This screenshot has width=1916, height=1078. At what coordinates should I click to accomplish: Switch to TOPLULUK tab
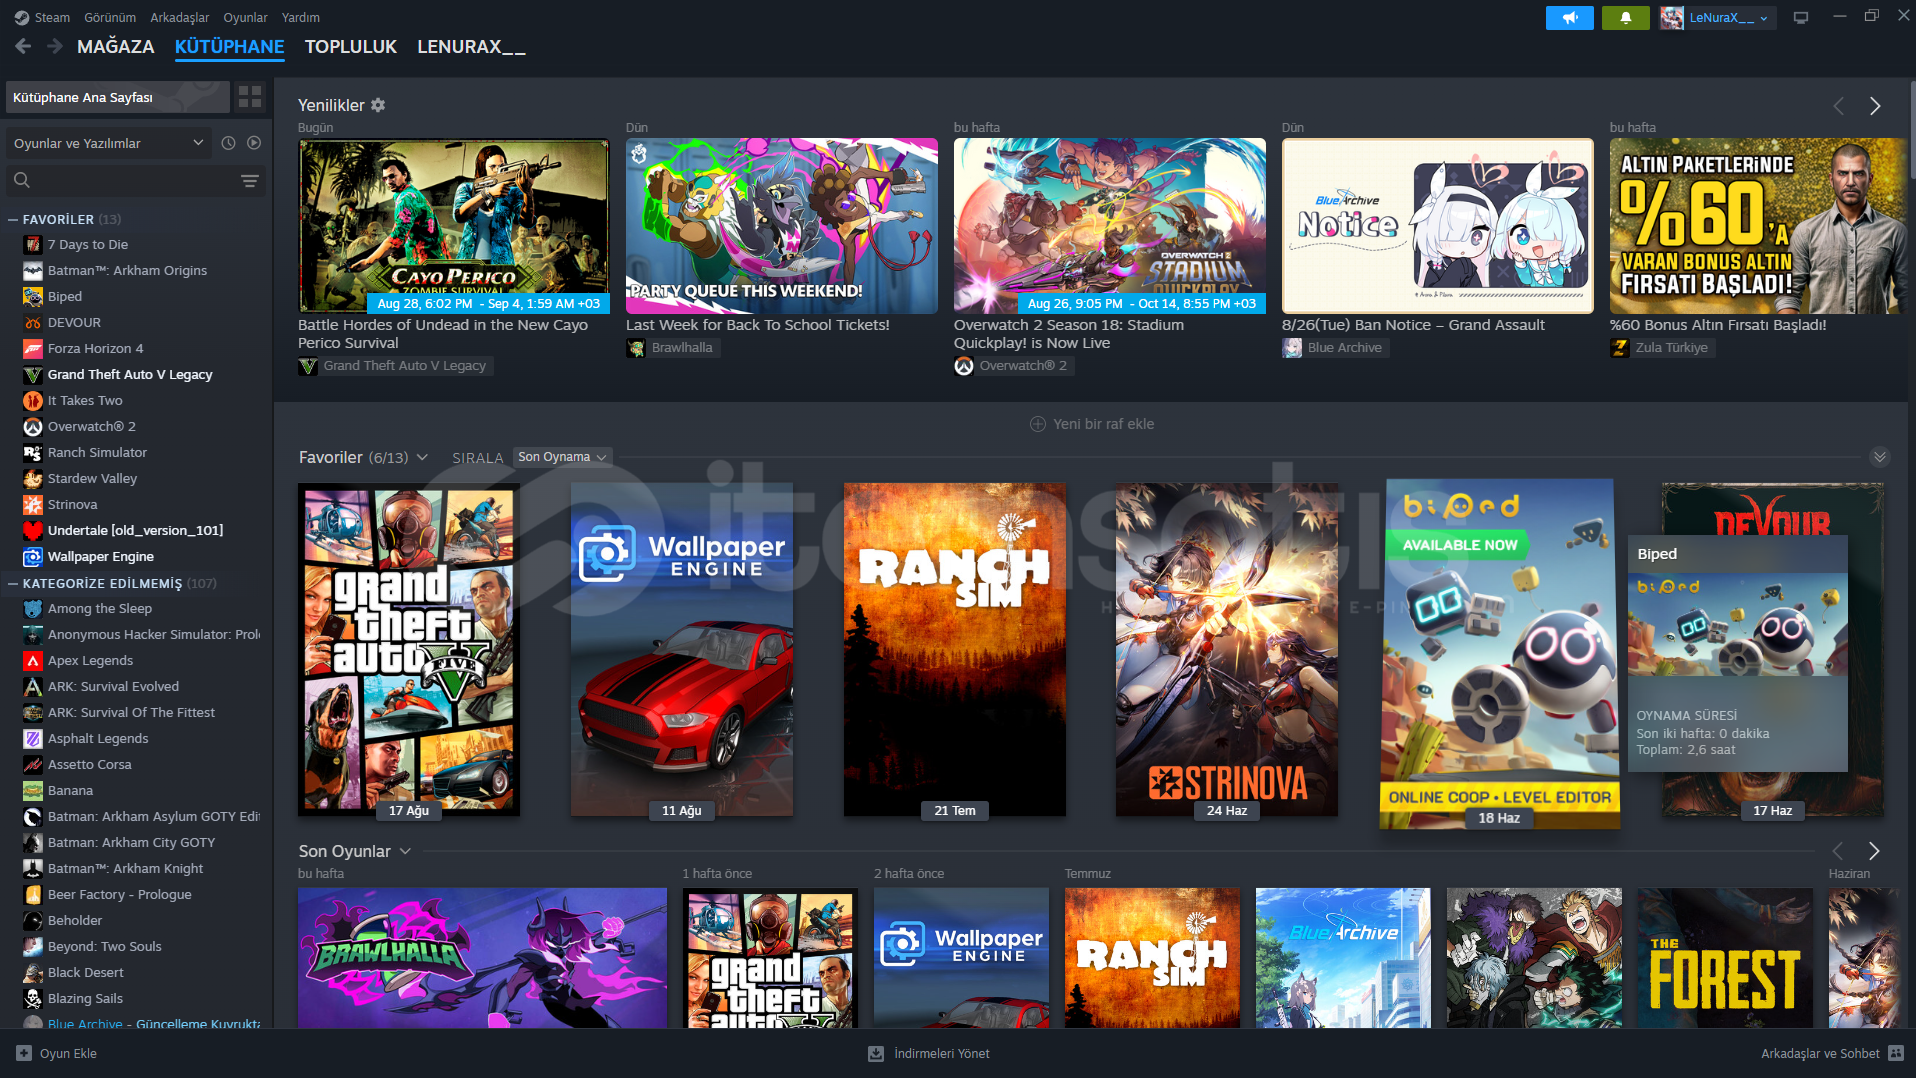coord(351,46)
